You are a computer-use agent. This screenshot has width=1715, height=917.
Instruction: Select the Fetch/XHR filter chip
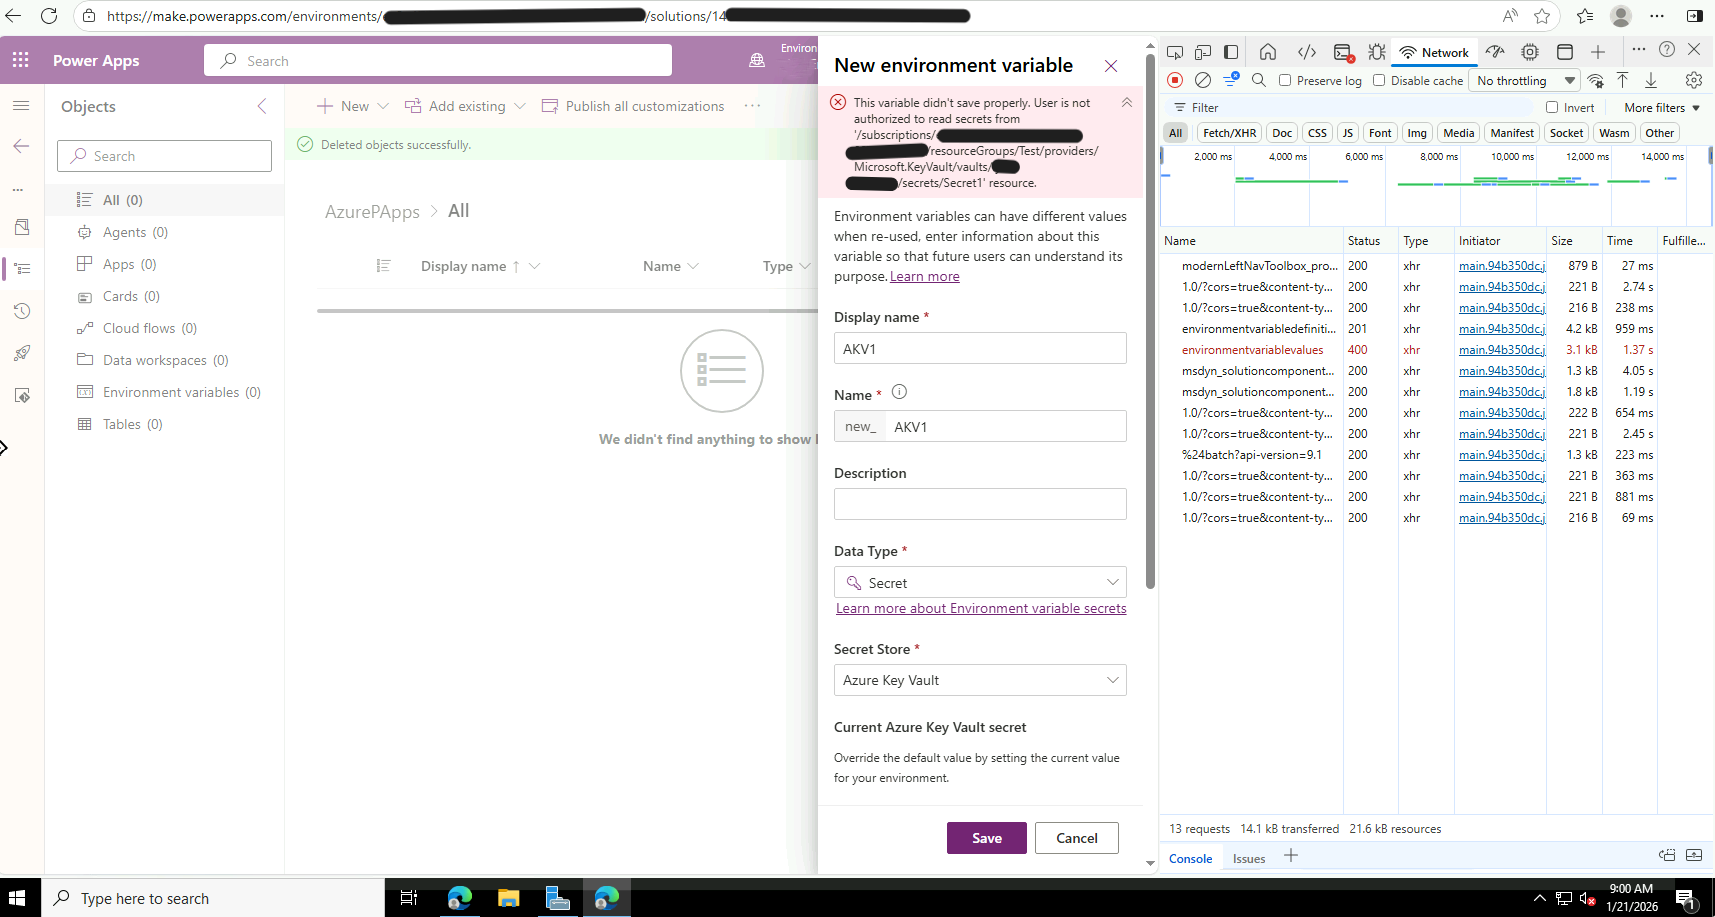1229,133
